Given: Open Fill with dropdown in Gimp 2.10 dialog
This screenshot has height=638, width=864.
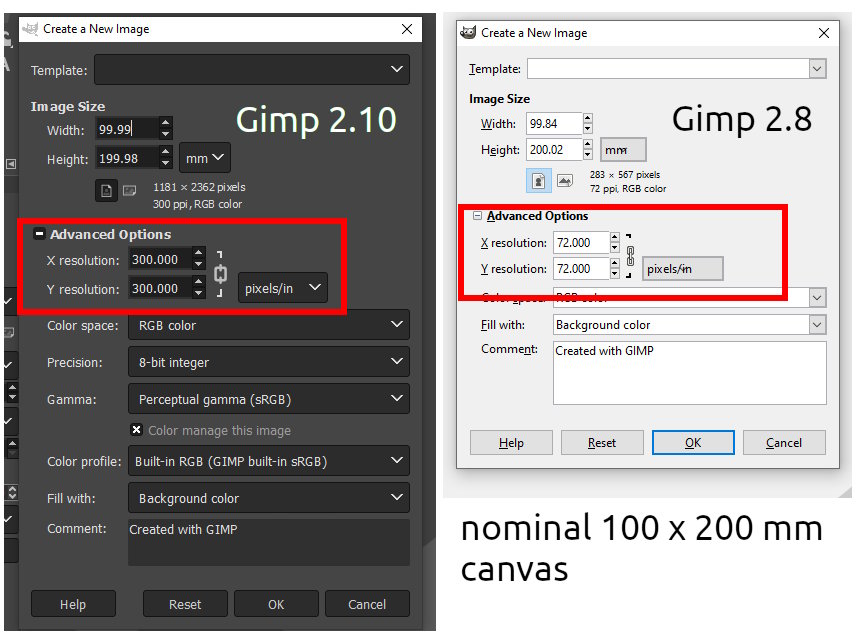Looking at the screenshot, I should tap(269, 498).
